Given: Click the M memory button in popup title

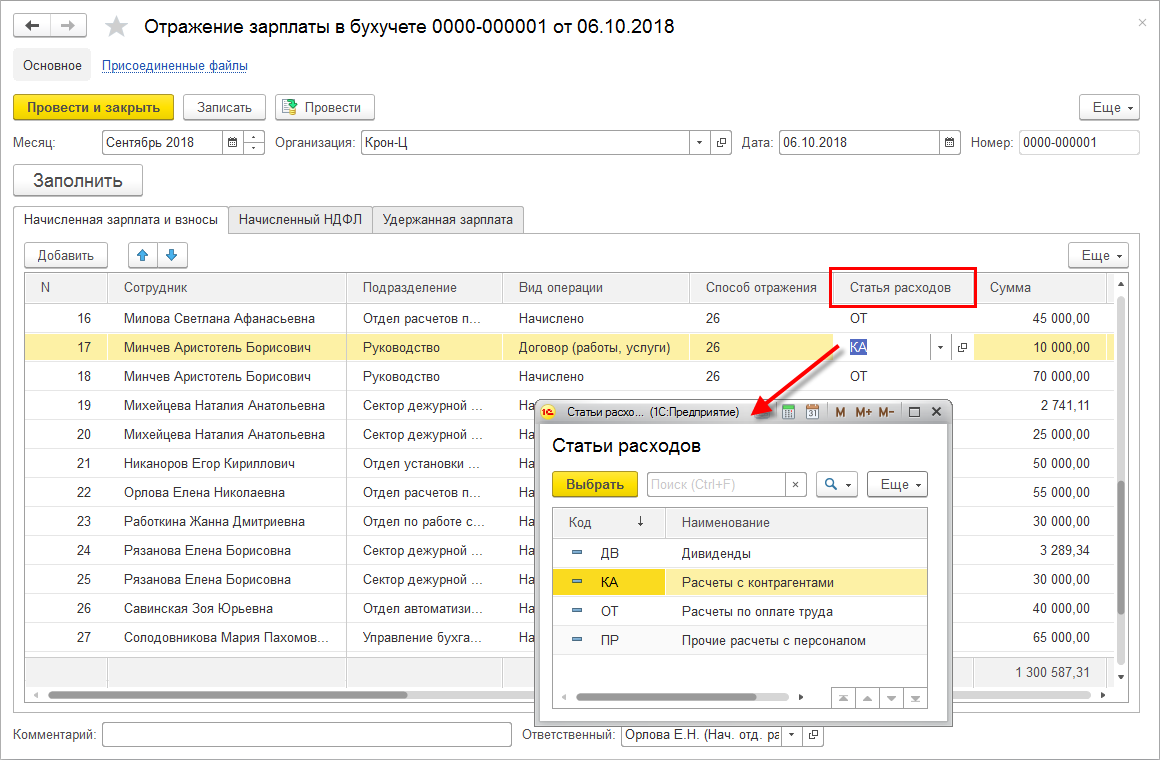Looking at the screenshot, I should [x=840, y=412].
